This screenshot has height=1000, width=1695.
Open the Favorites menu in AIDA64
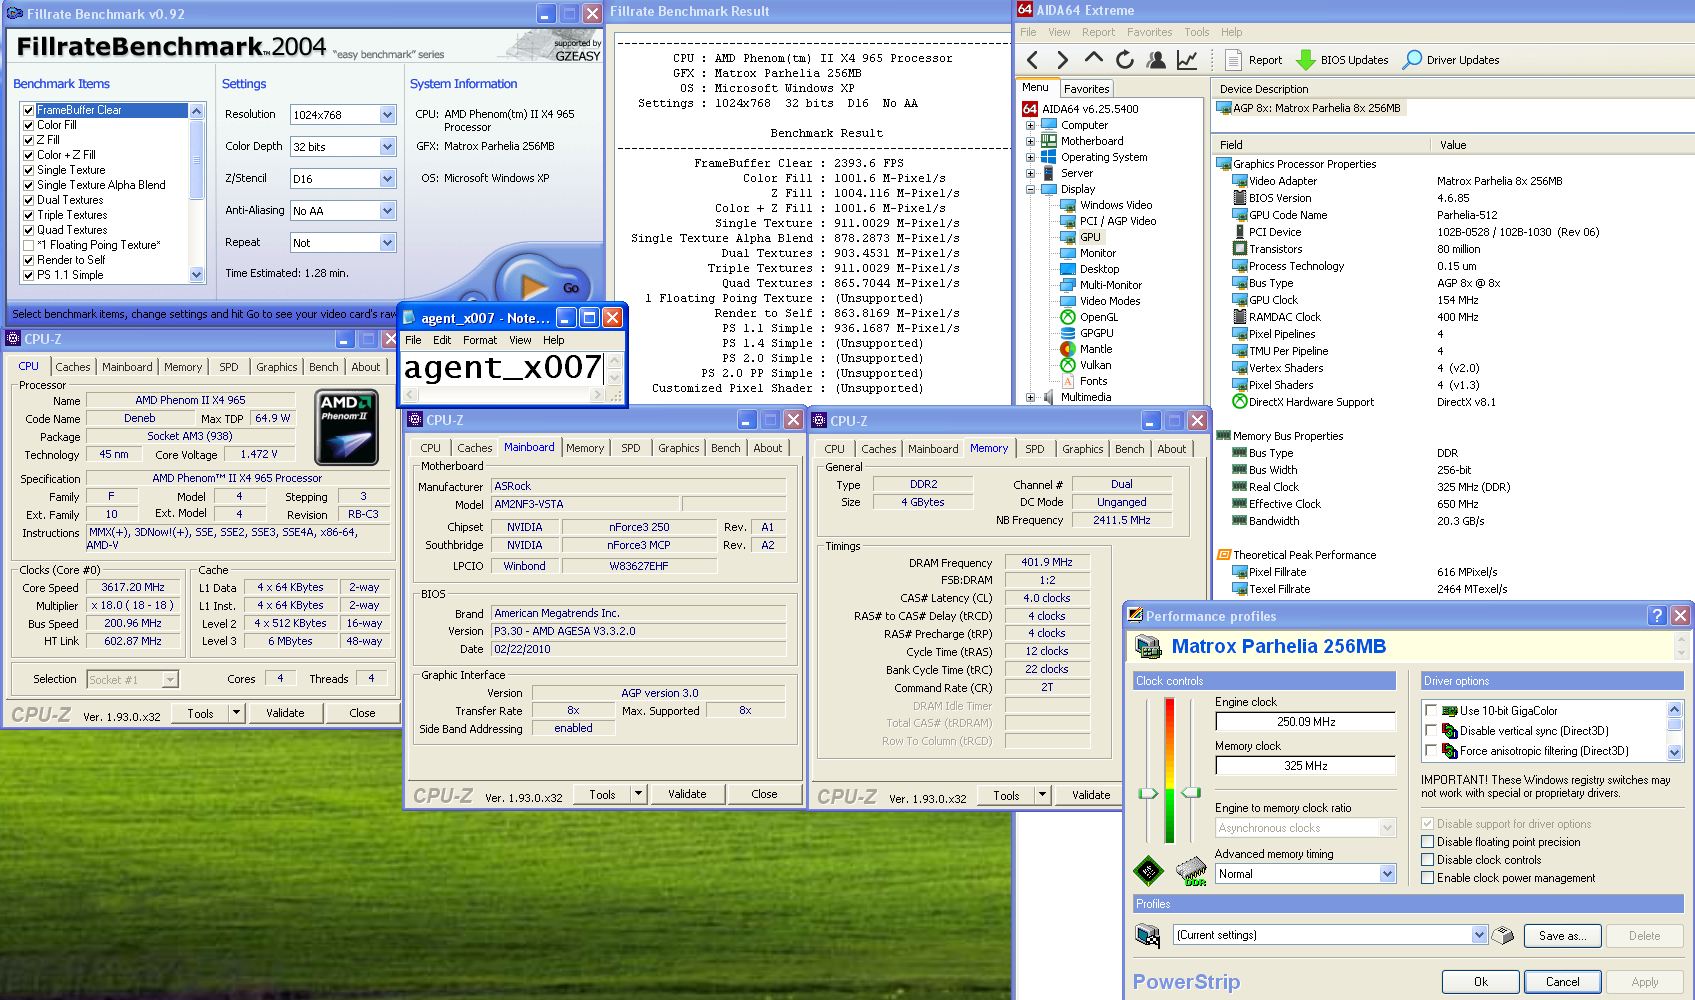click(x=1149, y=32)
